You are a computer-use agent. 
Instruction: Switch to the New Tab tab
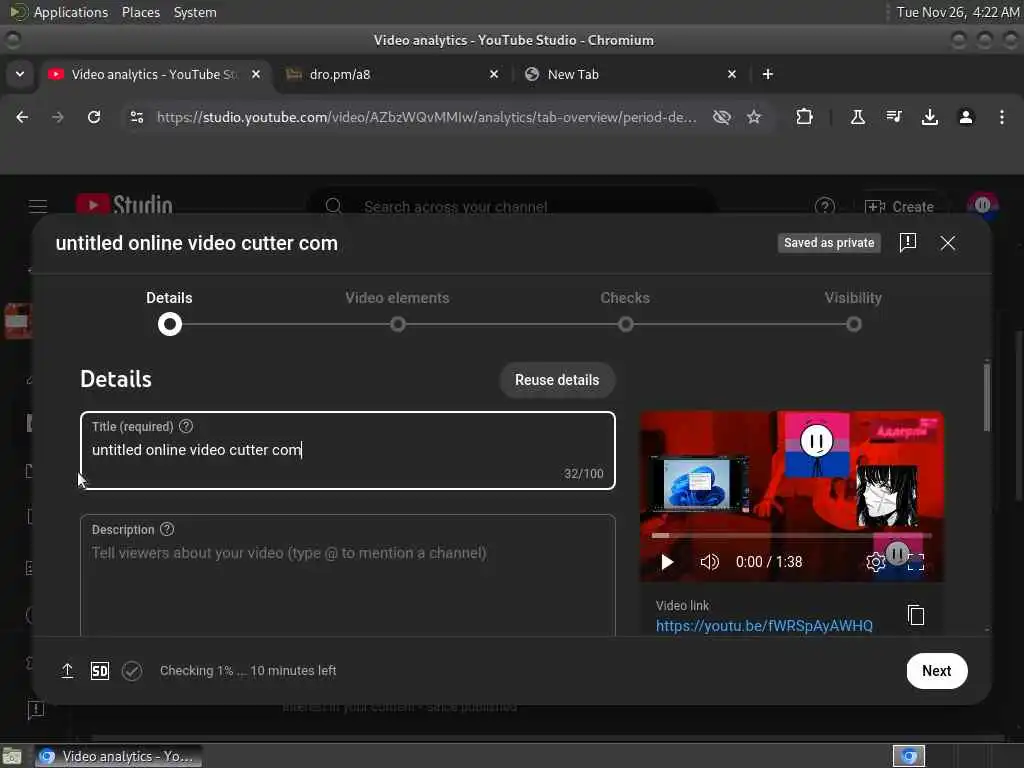[x=630, y=74]
